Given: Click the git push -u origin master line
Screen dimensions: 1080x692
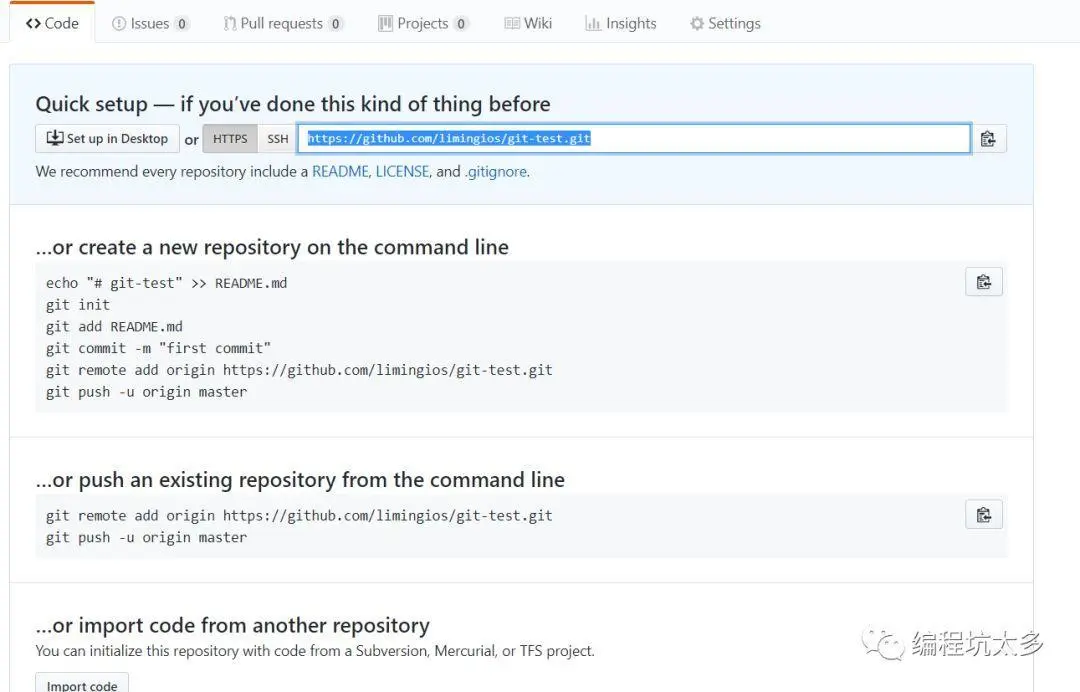Looking at the screenshot, I should tap(146, 392).
